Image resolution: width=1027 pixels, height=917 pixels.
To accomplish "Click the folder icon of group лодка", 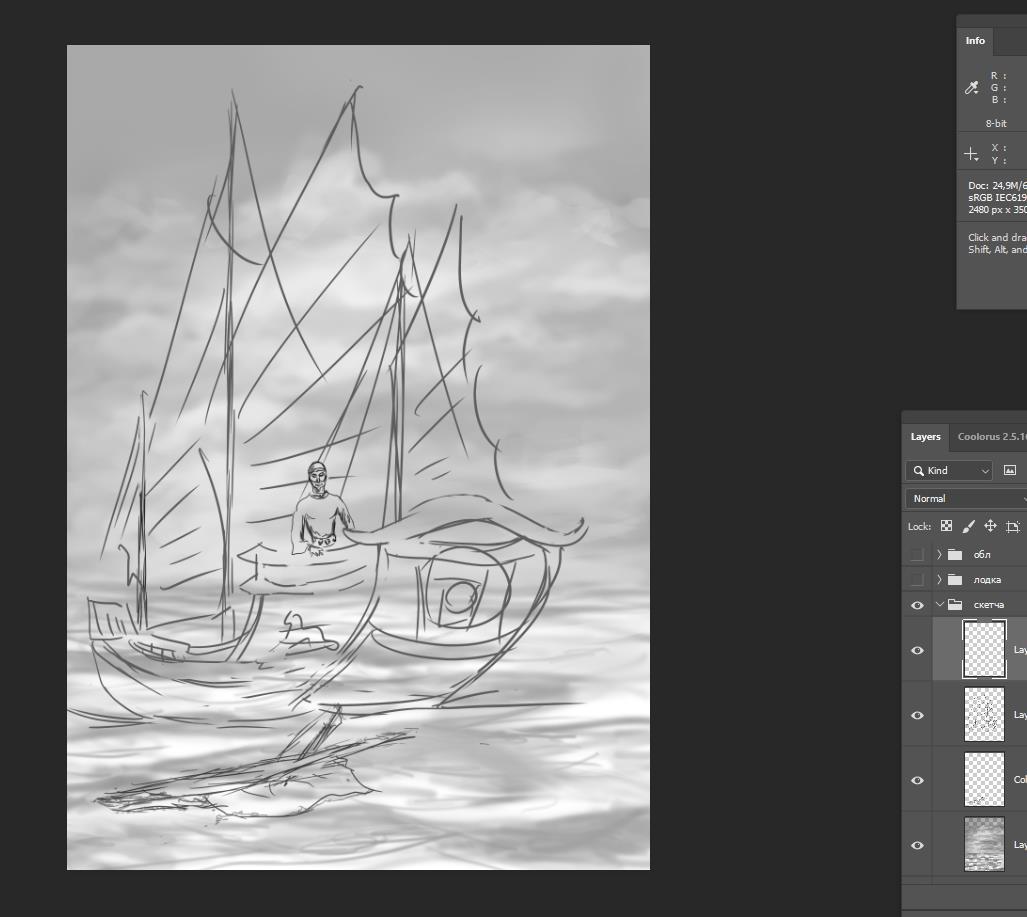I will pos(955,580).
